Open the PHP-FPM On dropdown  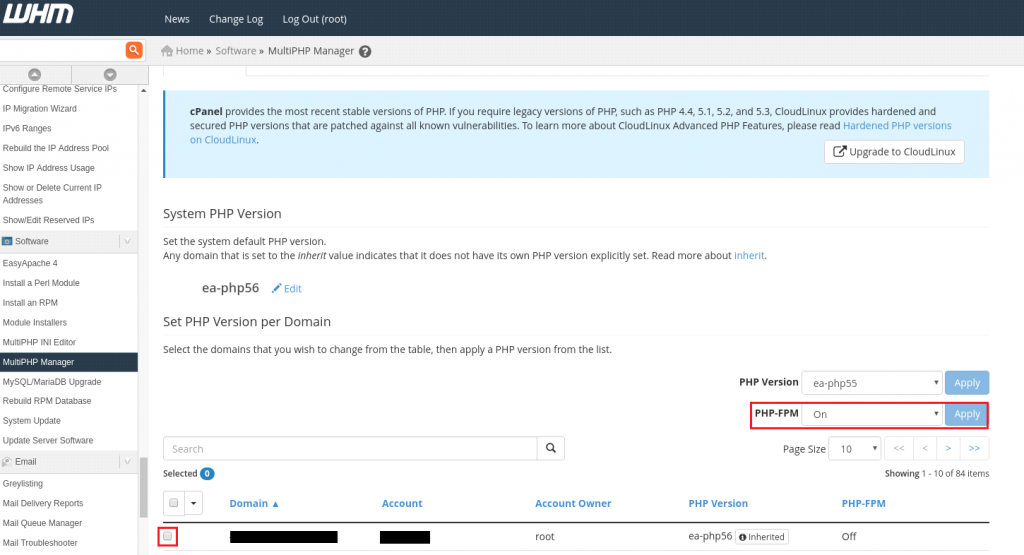click(x=872, y=414)
